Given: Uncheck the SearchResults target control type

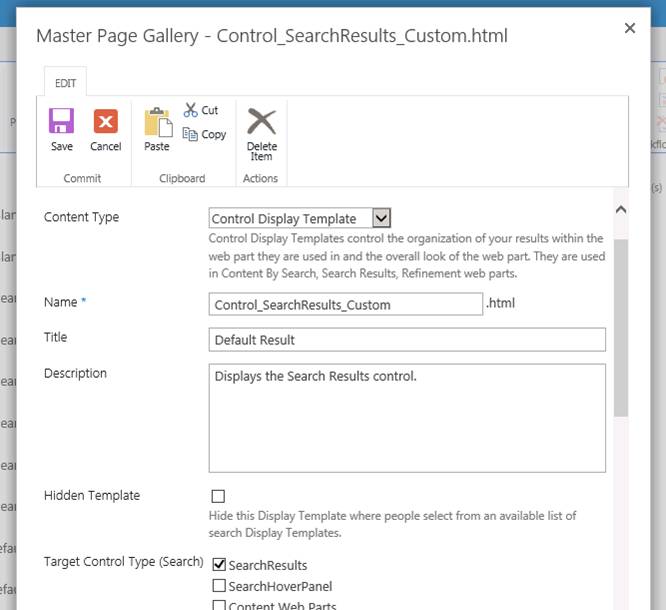Looking at the screenshot, I should coord(219,565).
